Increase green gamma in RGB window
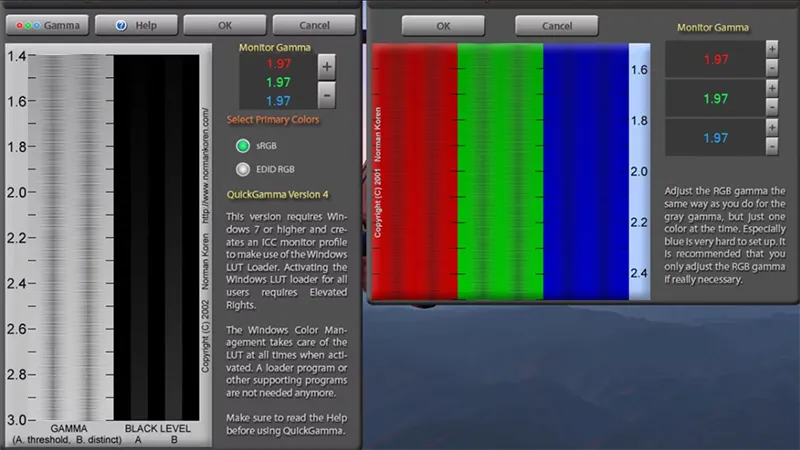800x450 pixels. (772, 88)
